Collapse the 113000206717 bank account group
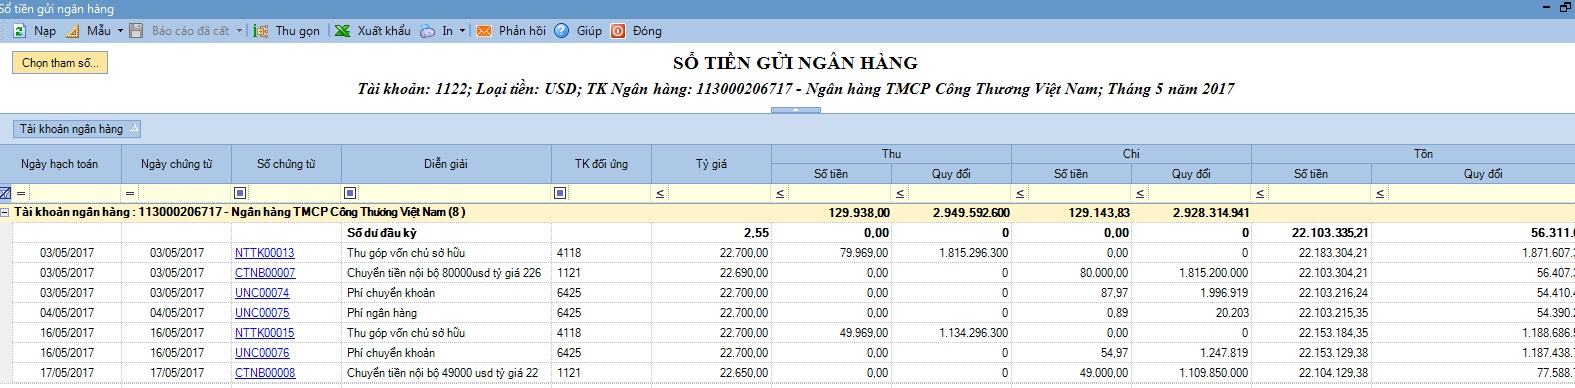The height and width of the screenshot is (388, 1575). point(5,212)
